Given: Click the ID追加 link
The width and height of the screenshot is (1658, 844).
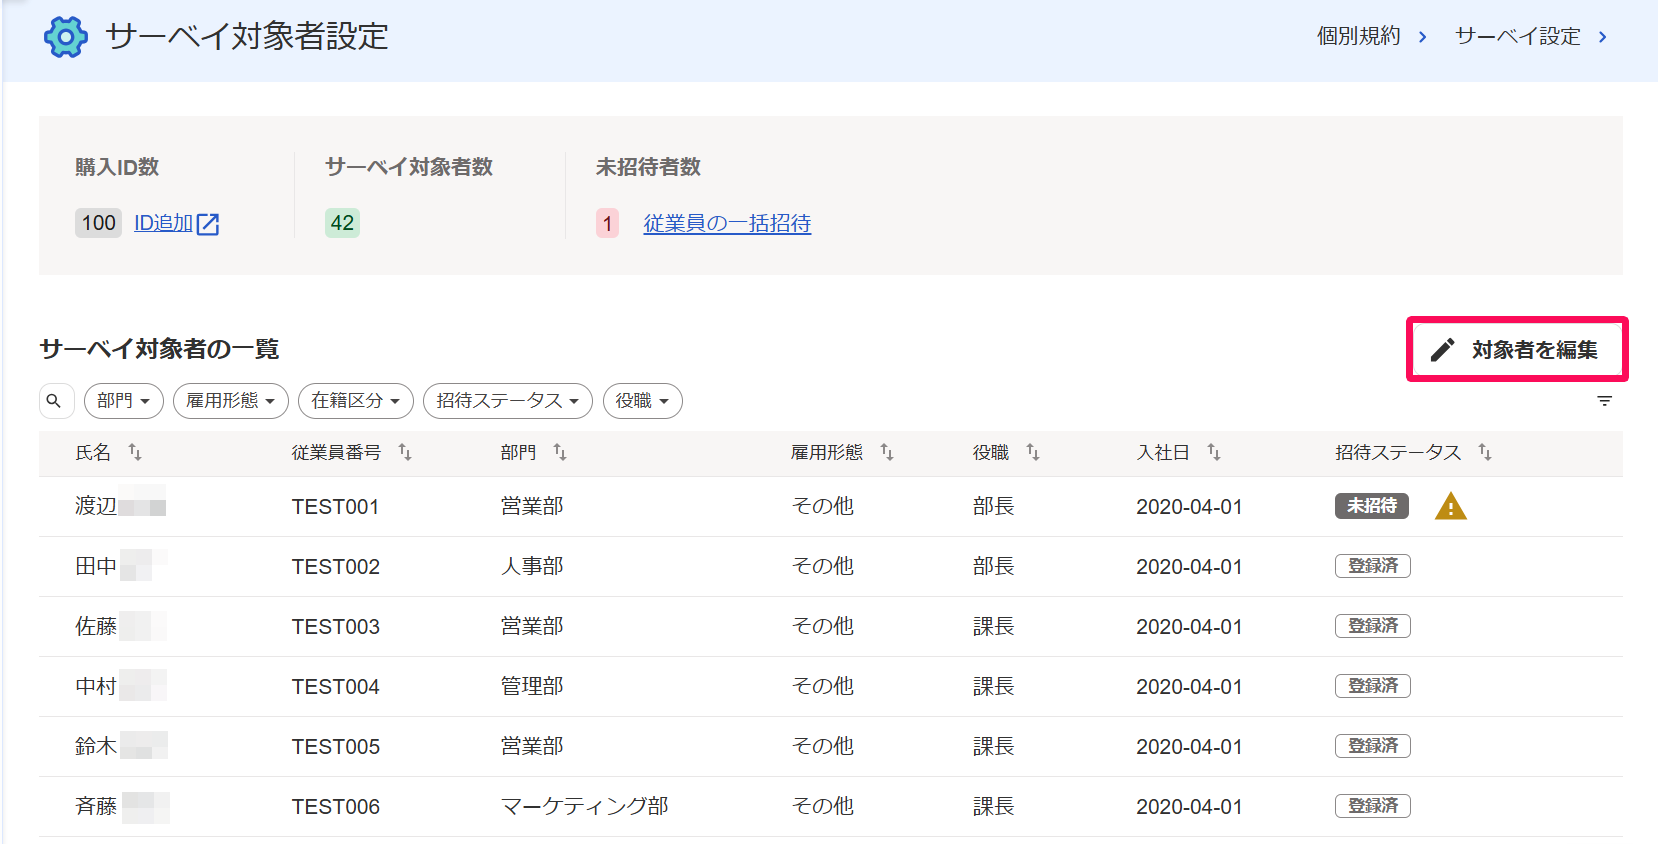Looking at the screenshot, I should click(163, 223).
